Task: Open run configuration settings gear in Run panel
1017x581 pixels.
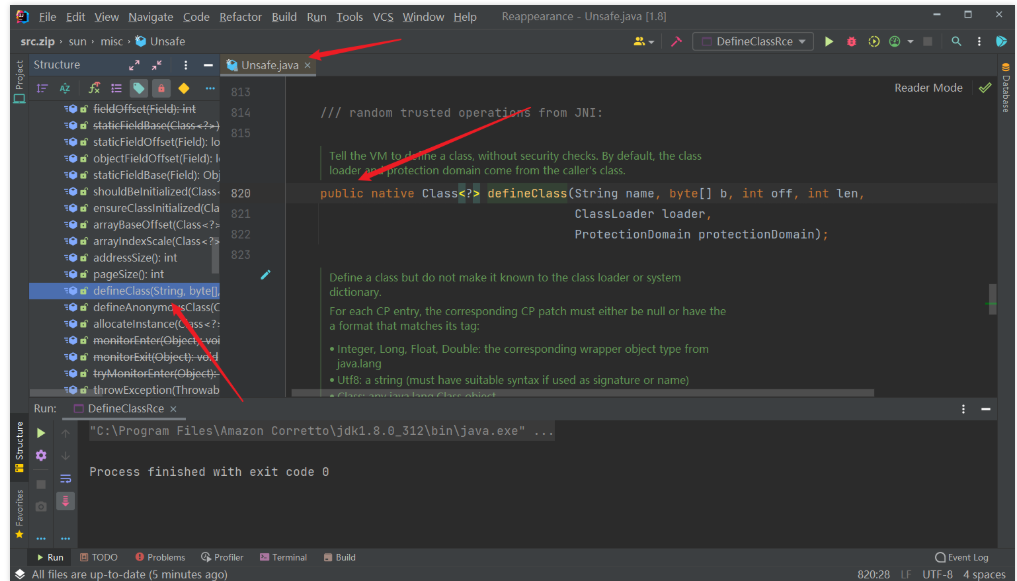Action: tap(41, 455)
